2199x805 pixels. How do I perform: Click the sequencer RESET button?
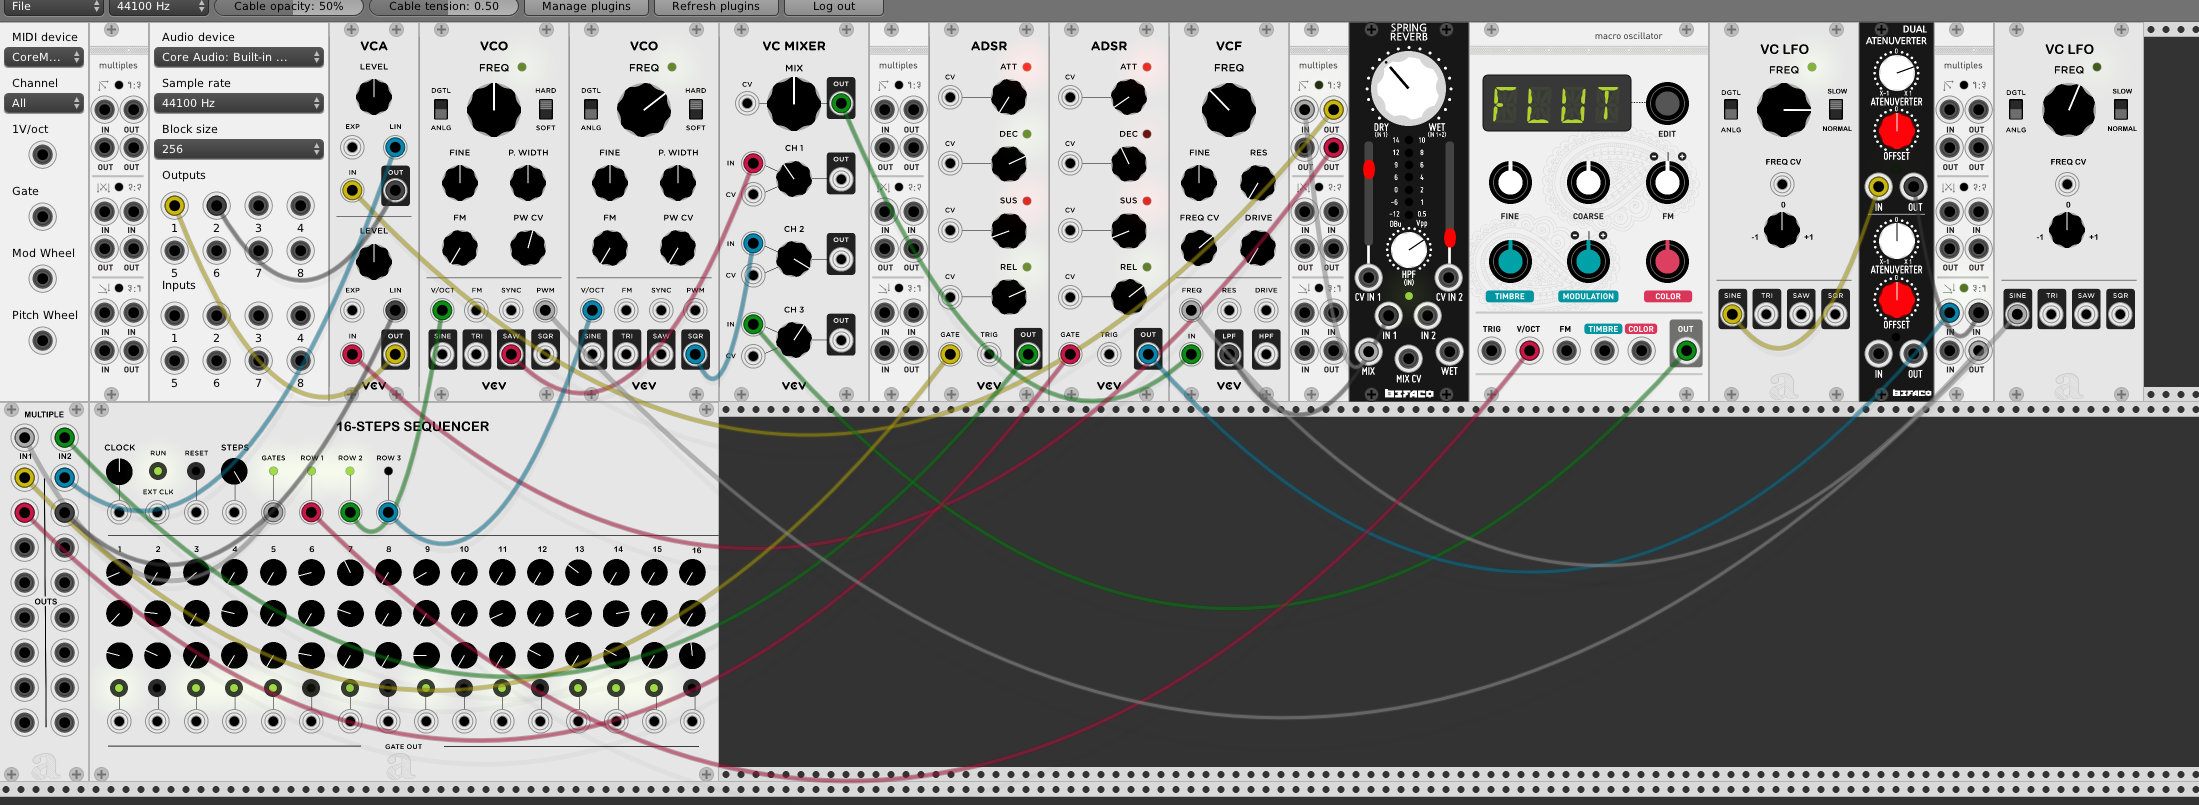(x=196, y=471)
